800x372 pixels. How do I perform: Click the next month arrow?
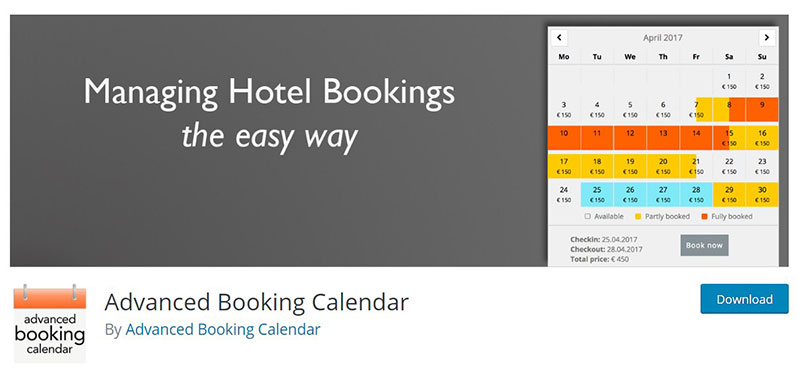click(x=767, y=38)
